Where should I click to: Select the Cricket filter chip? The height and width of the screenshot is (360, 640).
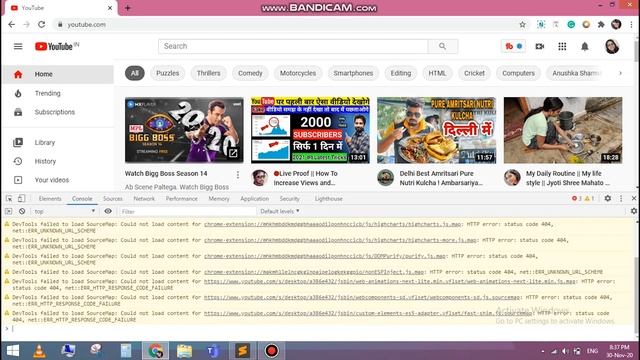tap(474, 73)
